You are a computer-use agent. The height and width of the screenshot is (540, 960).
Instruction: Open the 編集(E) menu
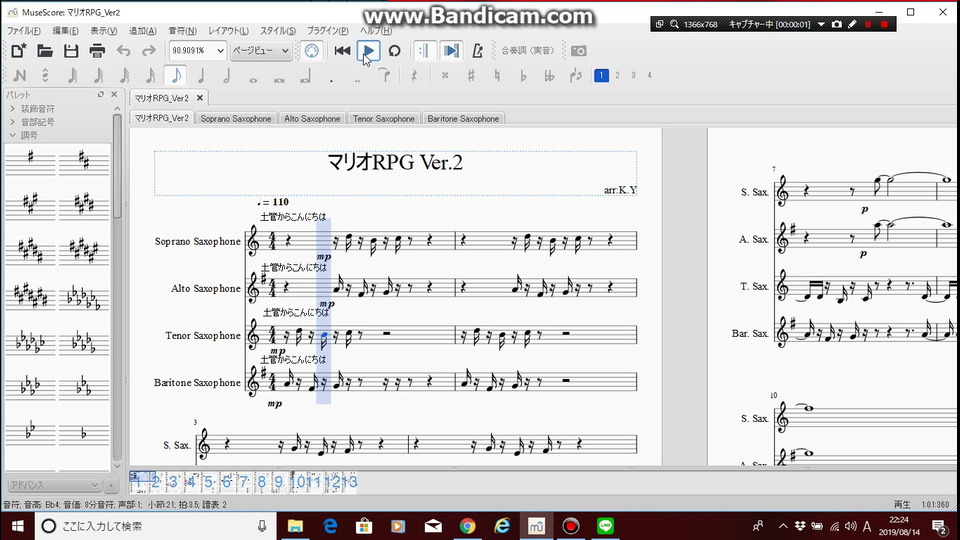point(65,31)
